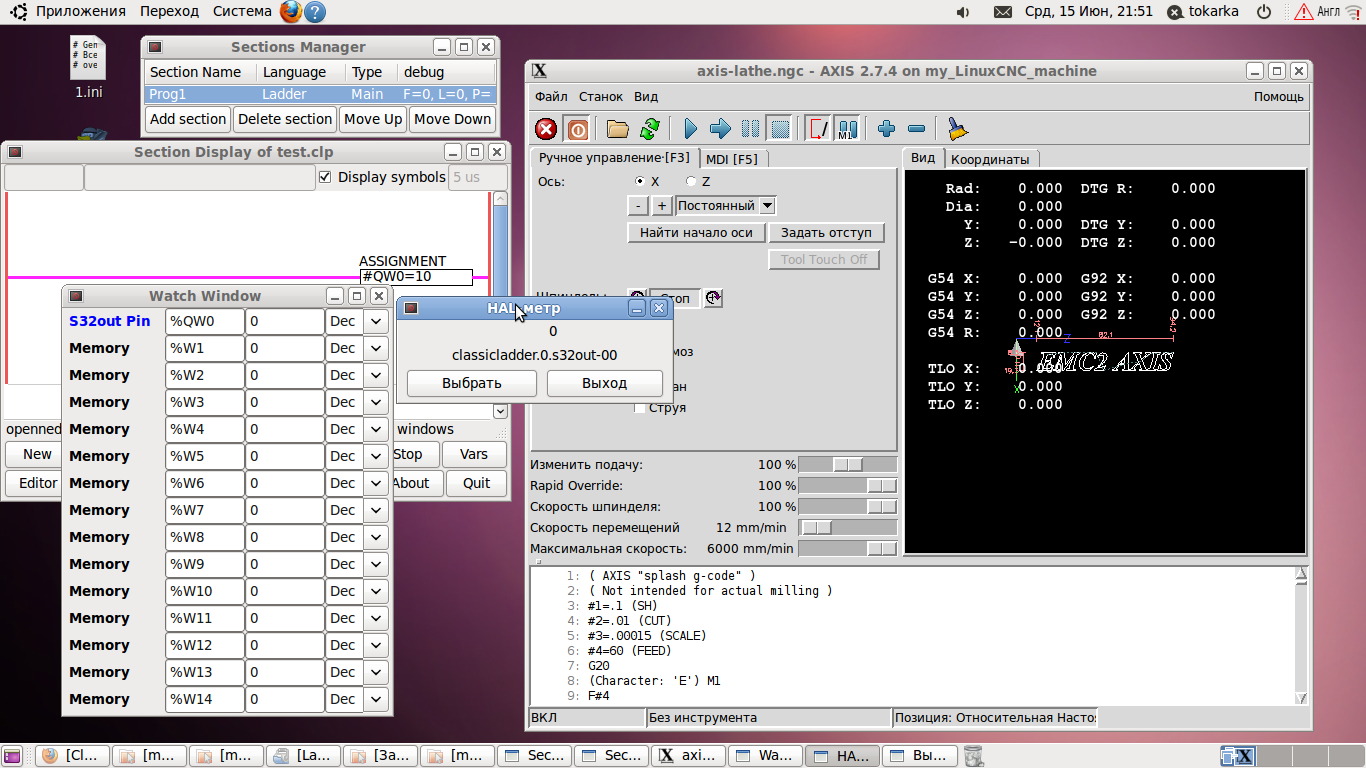
Task: Select the Z axis radio button
Action: (x=691, y=182)
